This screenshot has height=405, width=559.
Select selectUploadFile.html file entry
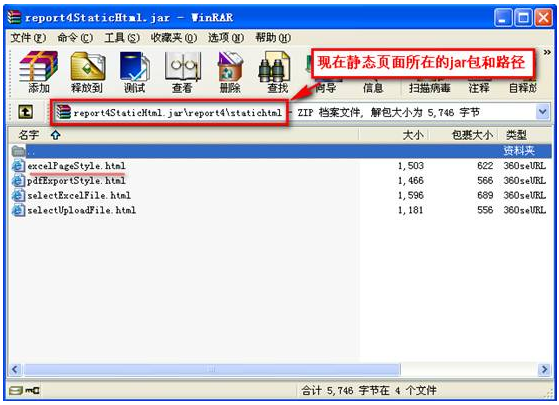[81, 210]
